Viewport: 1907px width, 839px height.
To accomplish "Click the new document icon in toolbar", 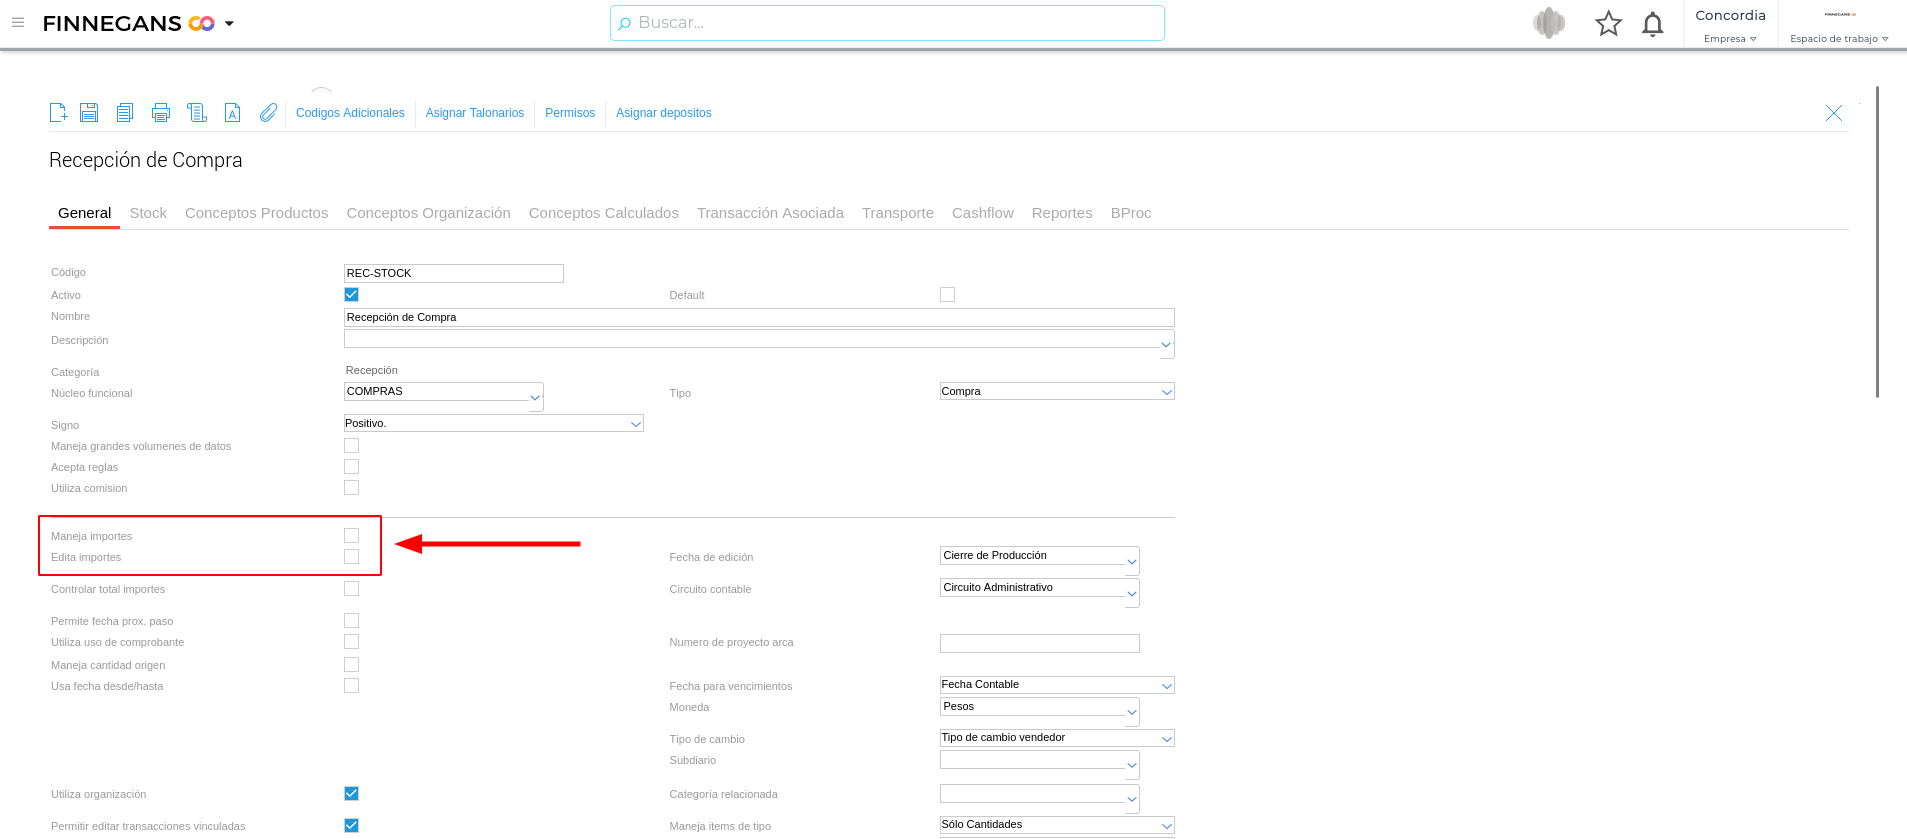I will click(59, 113).
